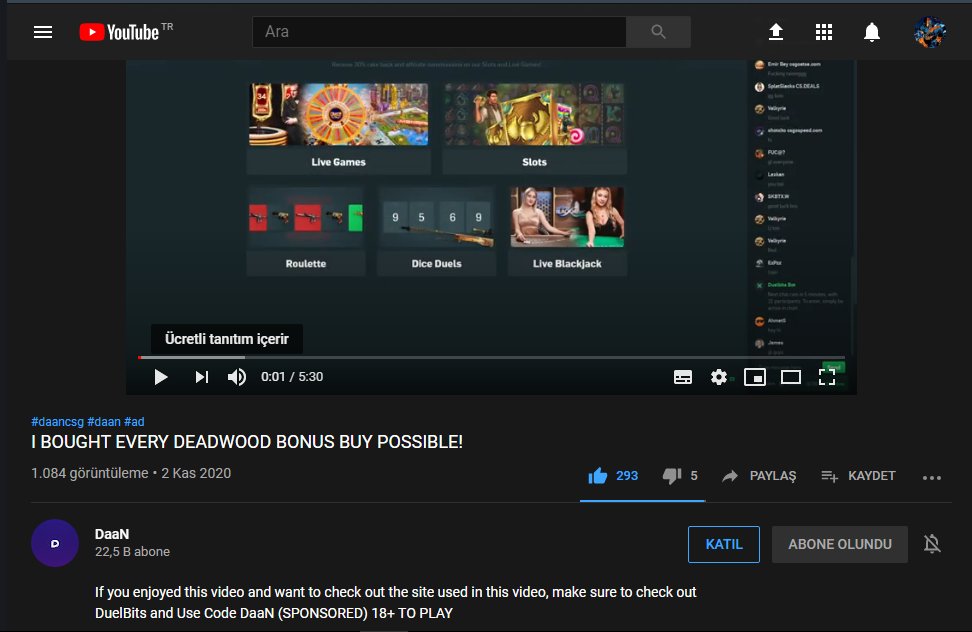
Task: Click the Live Blackjack tile in video
Action: pyautogui.click(x=567, y=231)
